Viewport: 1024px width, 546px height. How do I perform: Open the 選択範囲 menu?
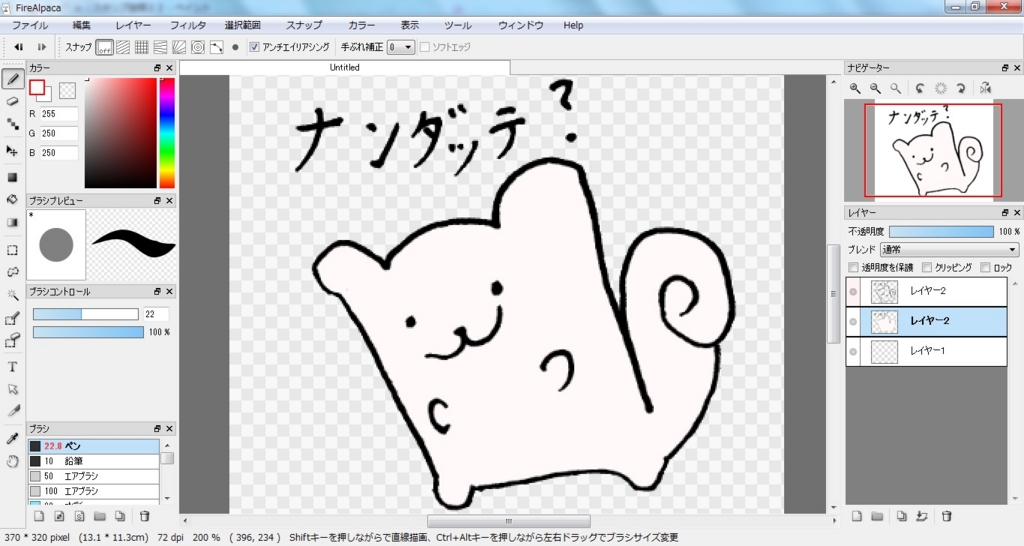[x=243, y=25]
